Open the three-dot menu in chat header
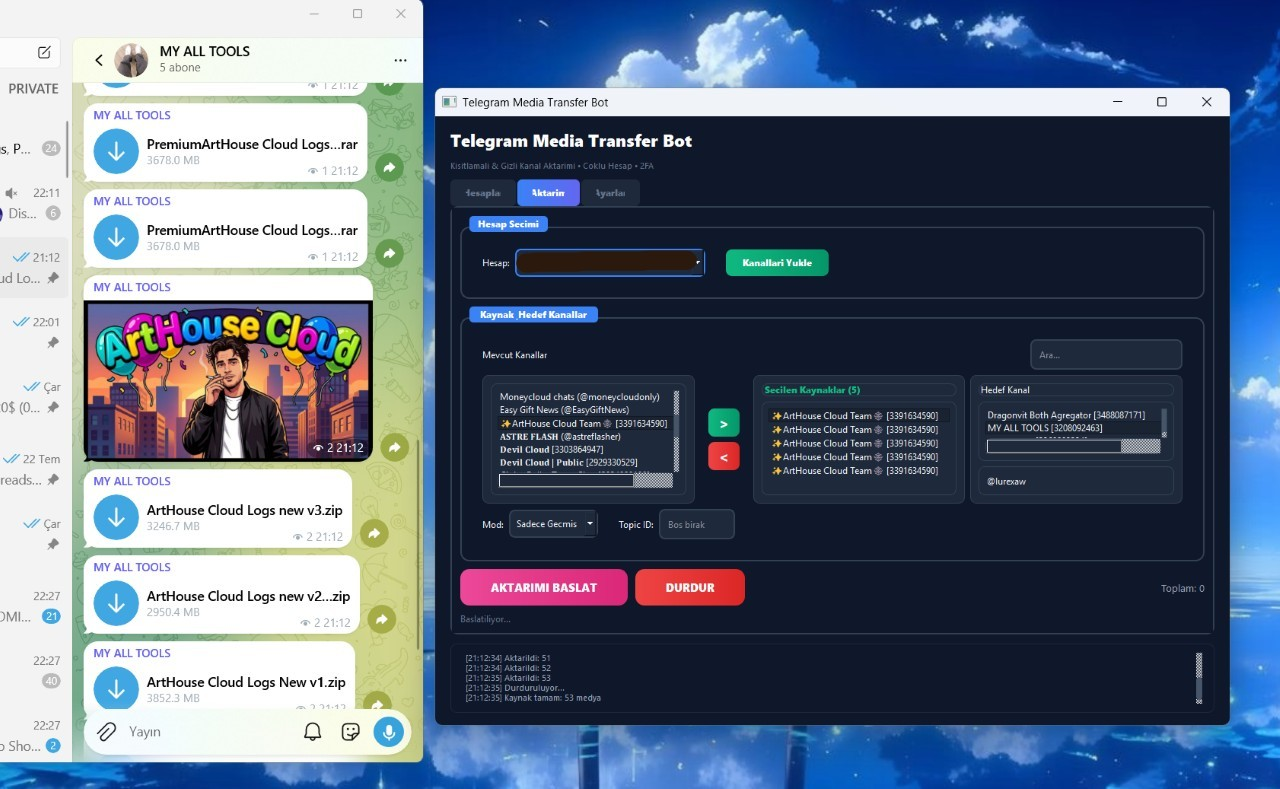 click(x=400, y=60)
